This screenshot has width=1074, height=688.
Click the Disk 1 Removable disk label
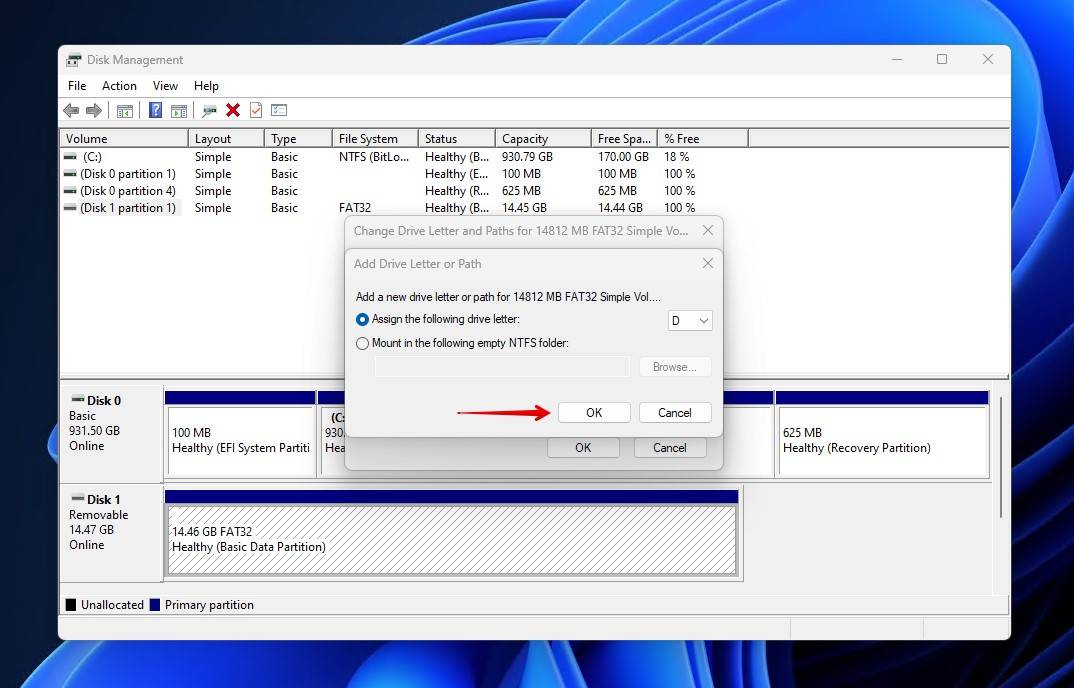112,532
